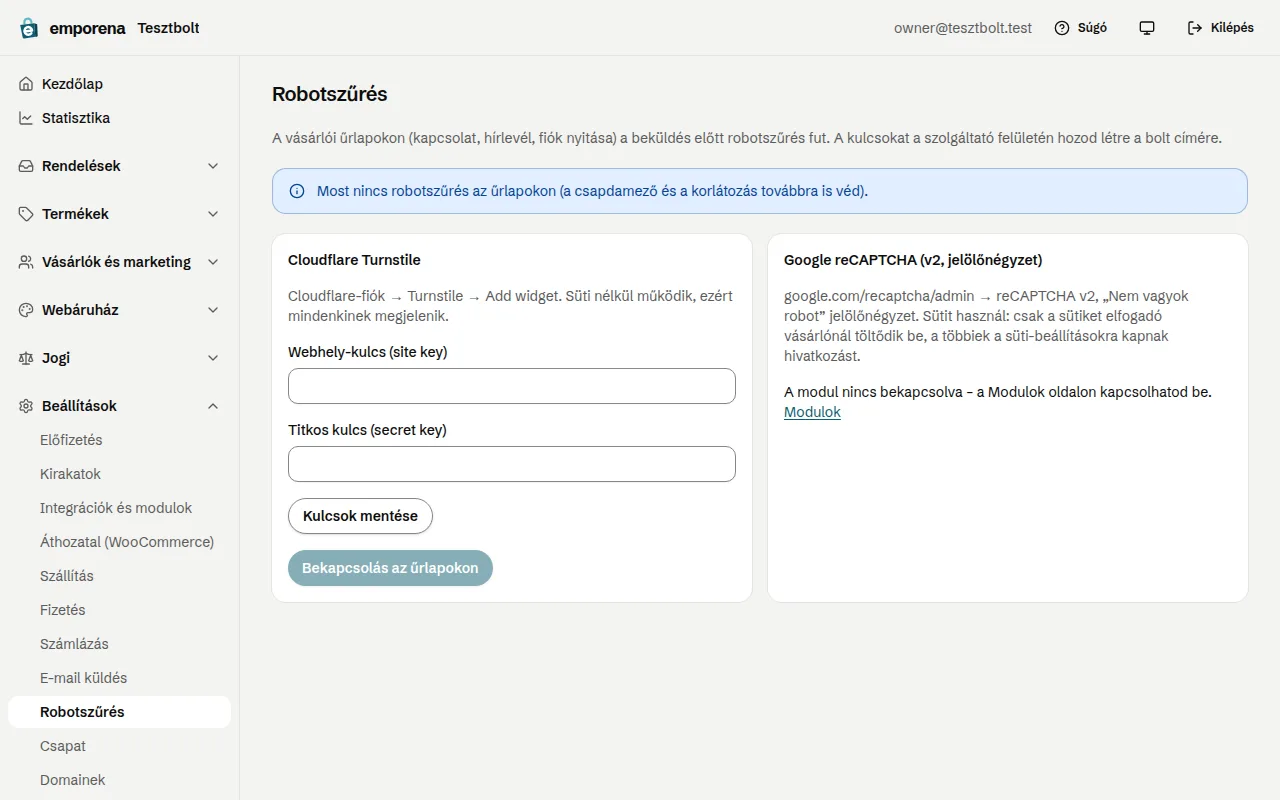Screen dimensions: 1280x800
Task: Click the Kezdőlap home icon
Action: coord(26,84)
